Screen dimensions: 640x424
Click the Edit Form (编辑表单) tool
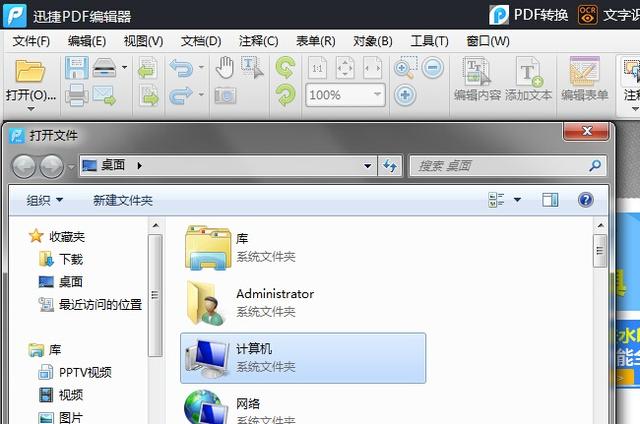coord(584,79)
